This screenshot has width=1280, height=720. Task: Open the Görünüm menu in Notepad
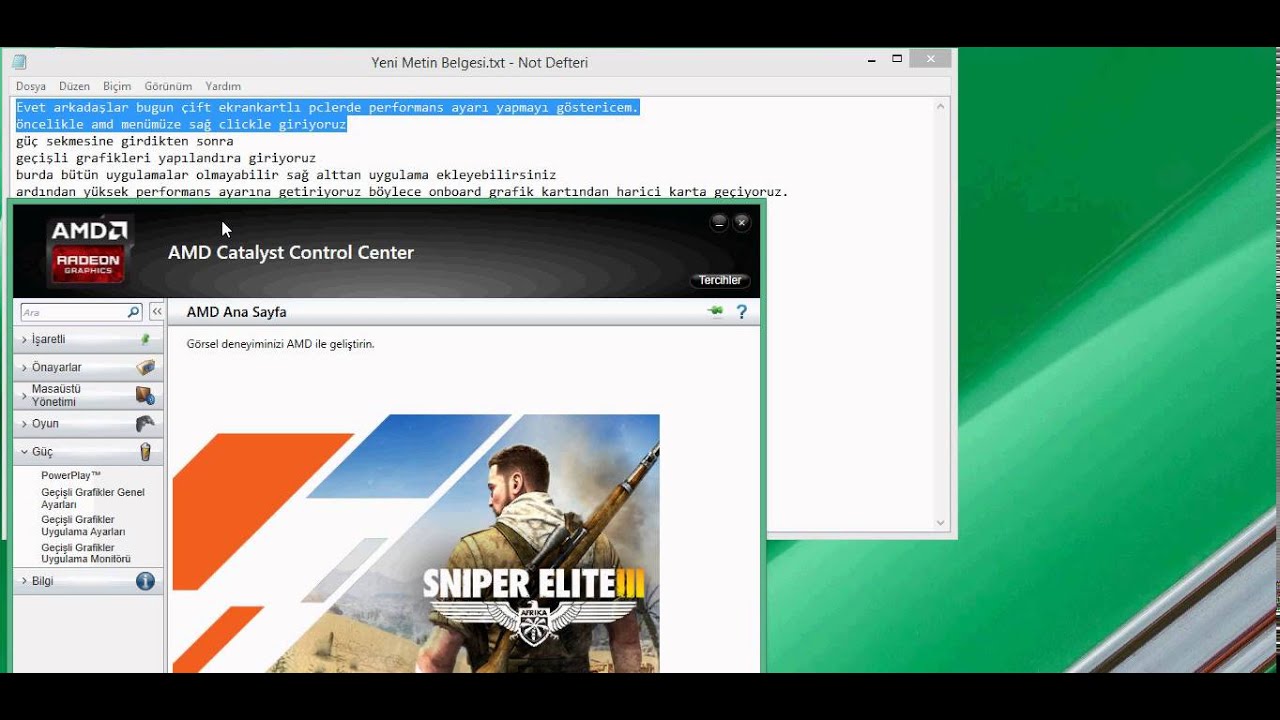click(168, 86)
